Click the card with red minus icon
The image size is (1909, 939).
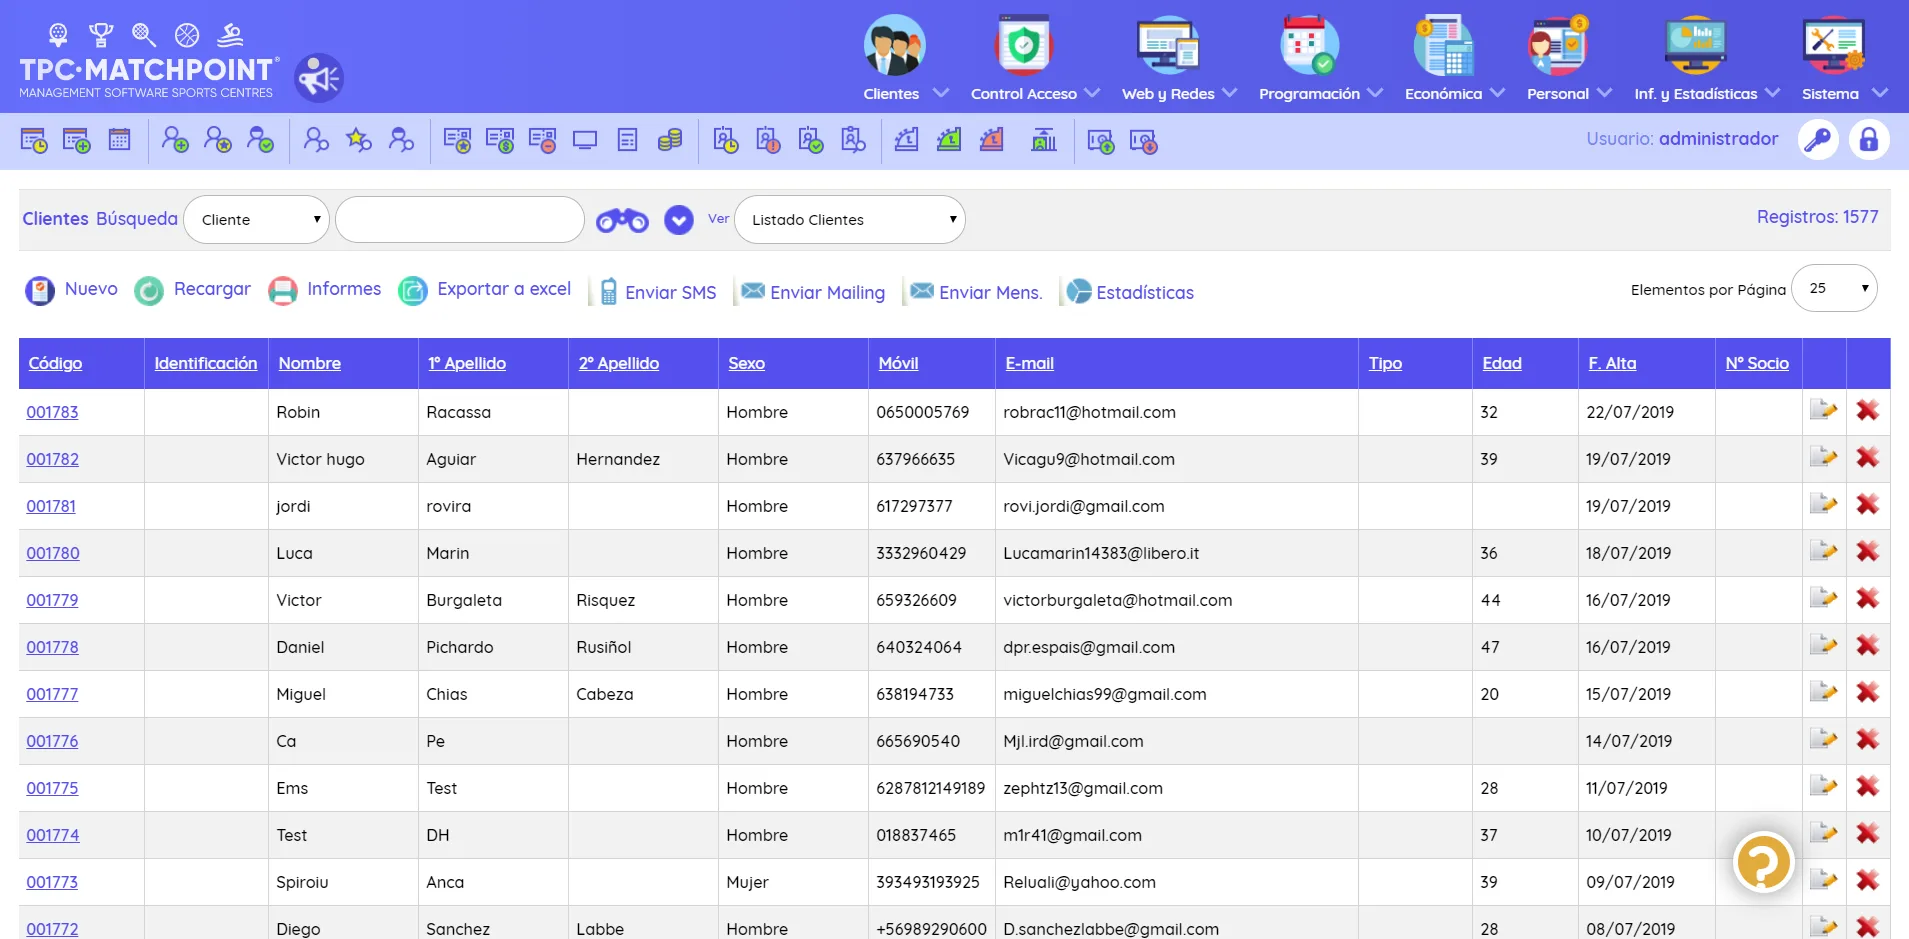pos(542,141)
